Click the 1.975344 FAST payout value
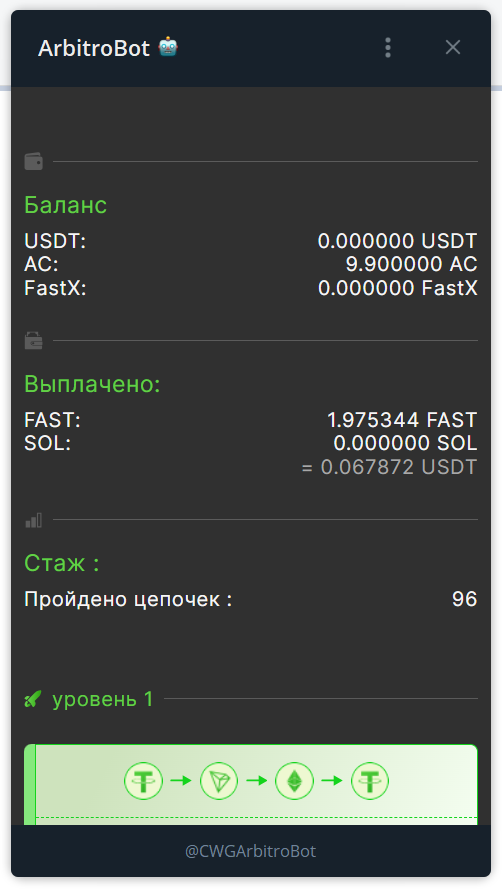The width and height of the screenshot is (502, 889). point(402,420)
